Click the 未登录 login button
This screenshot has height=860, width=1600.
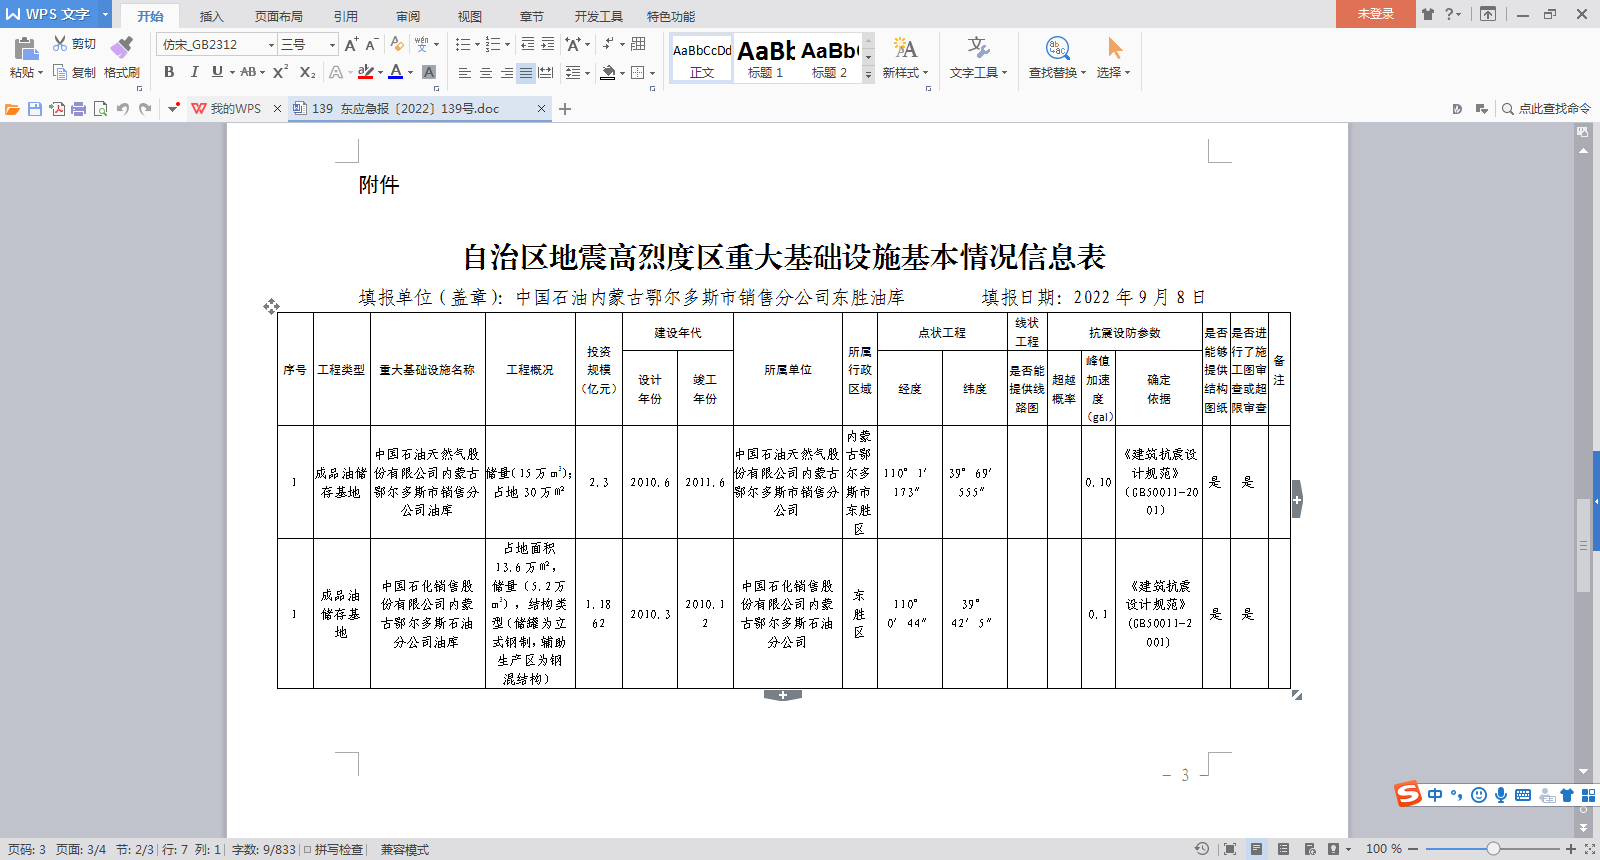click(1375, 13)
